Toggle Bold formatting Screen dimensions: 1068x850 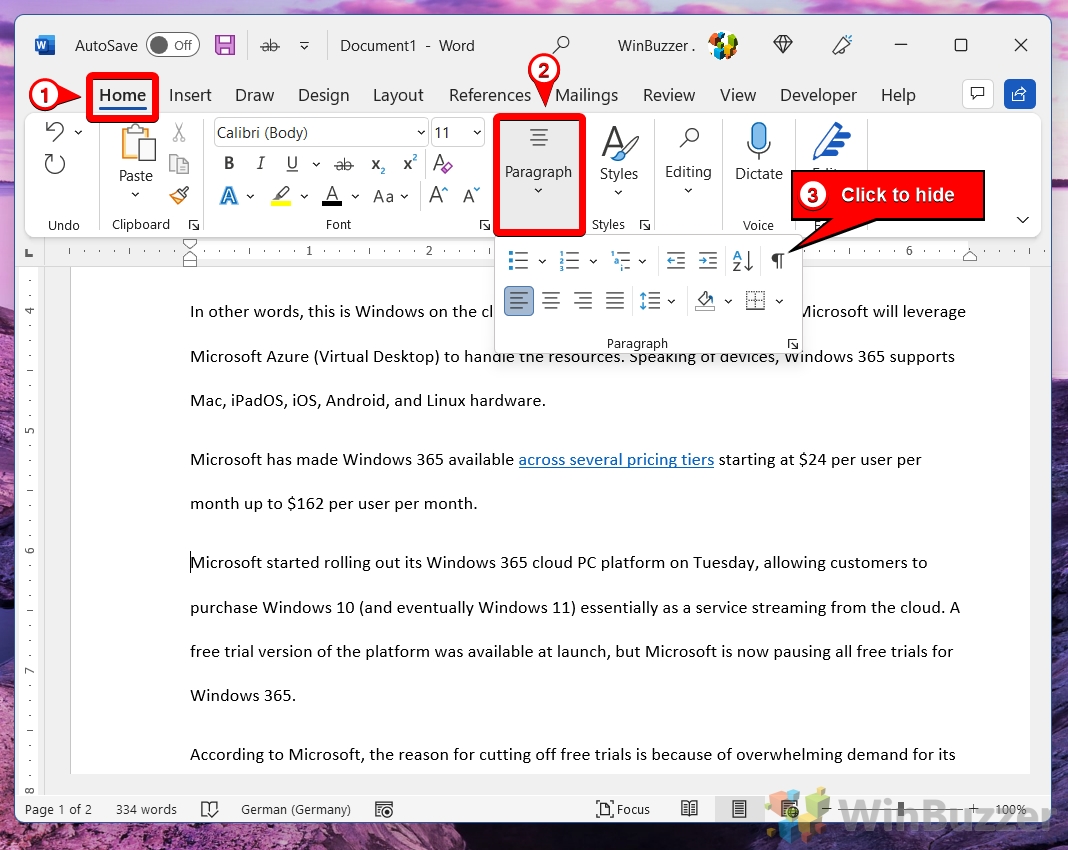(x=229, y=163)
